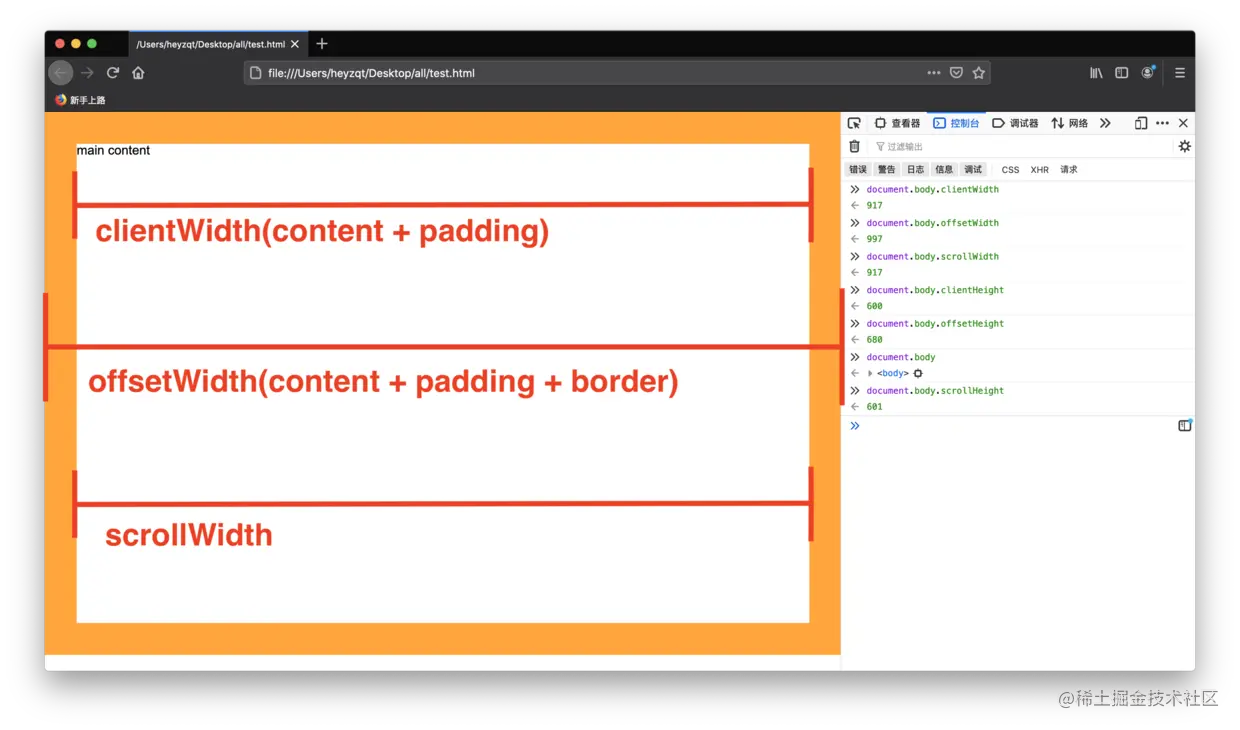Toggle the 调试 debug filter
Image resolution: width=1240 pixels, height=730 pixels.
(973, 170)
